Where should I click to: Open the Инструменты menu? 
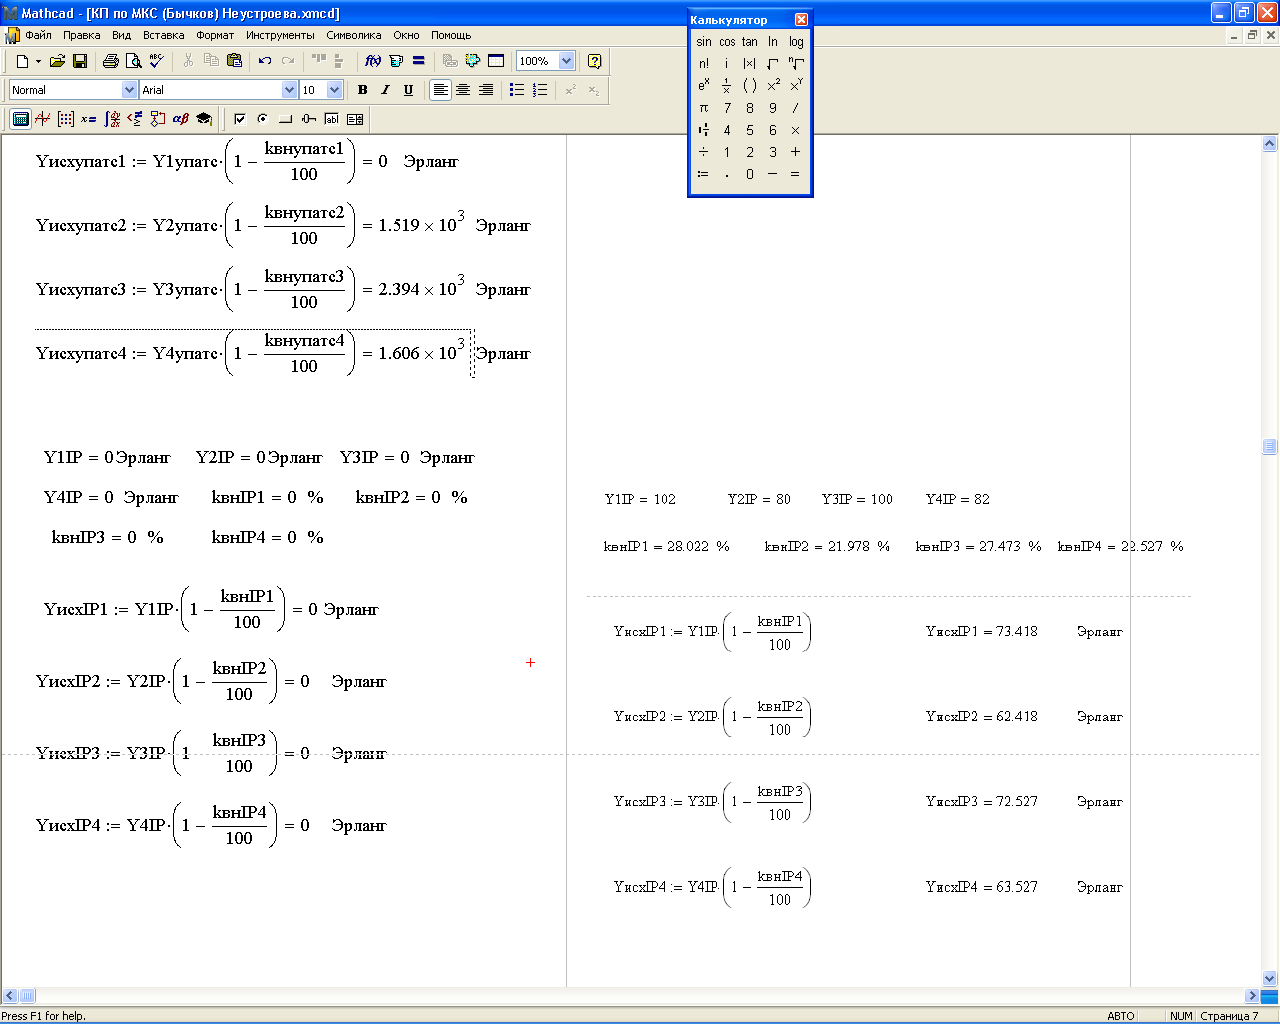tap(280, 35)
